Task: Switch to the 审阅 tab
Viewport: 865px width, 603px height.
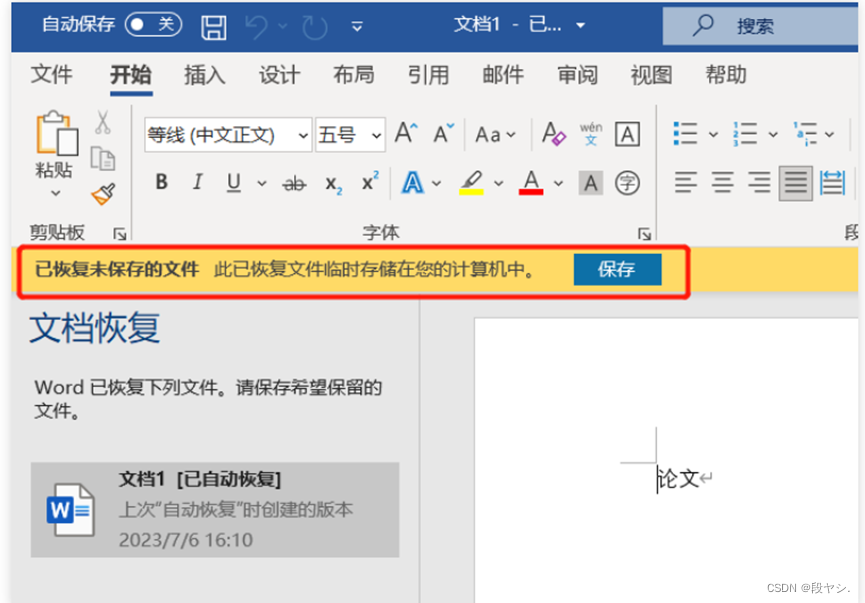Action: pyautogui.click(x=577, y=74)
